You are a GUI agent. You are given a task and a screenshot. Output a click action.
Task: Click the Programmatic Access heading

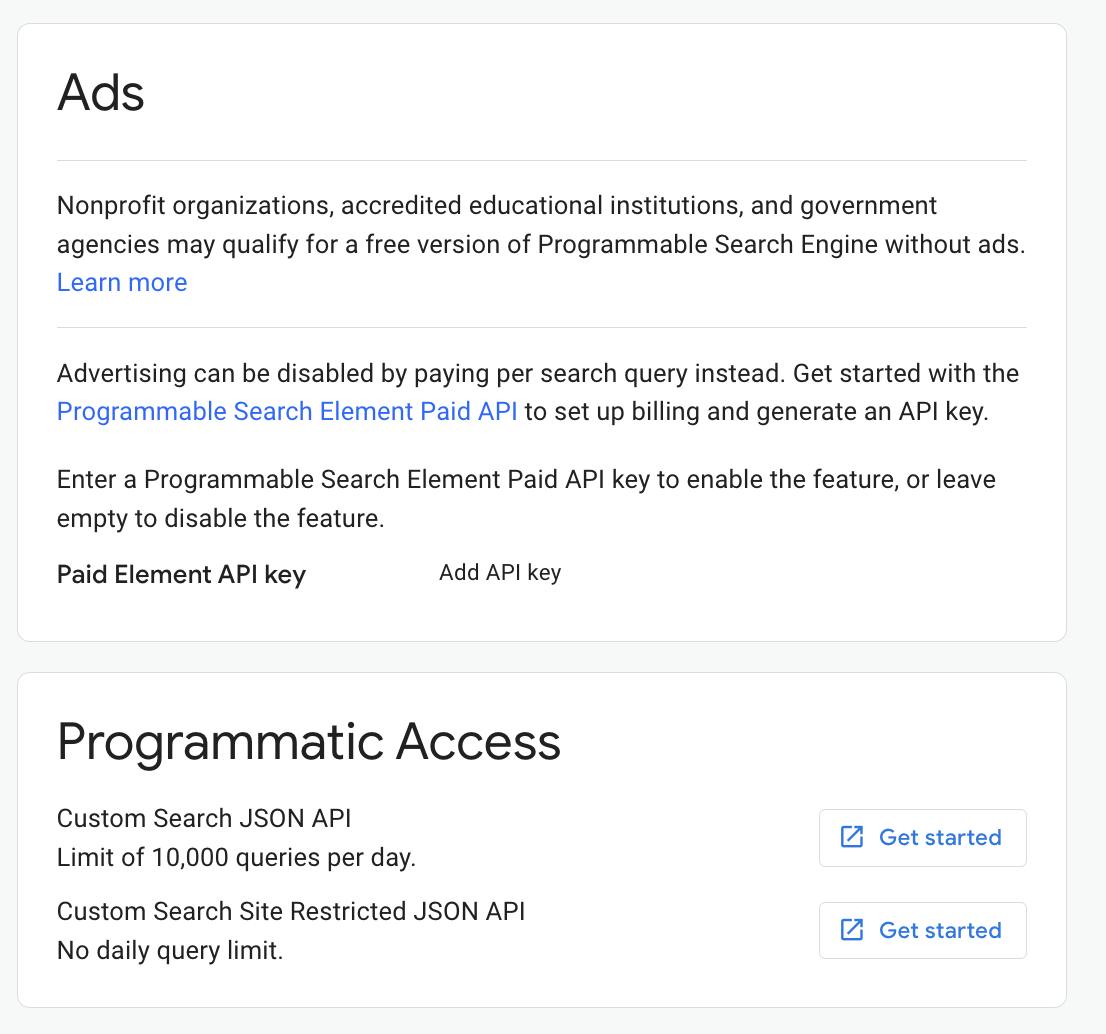click(x=310, y=741)
